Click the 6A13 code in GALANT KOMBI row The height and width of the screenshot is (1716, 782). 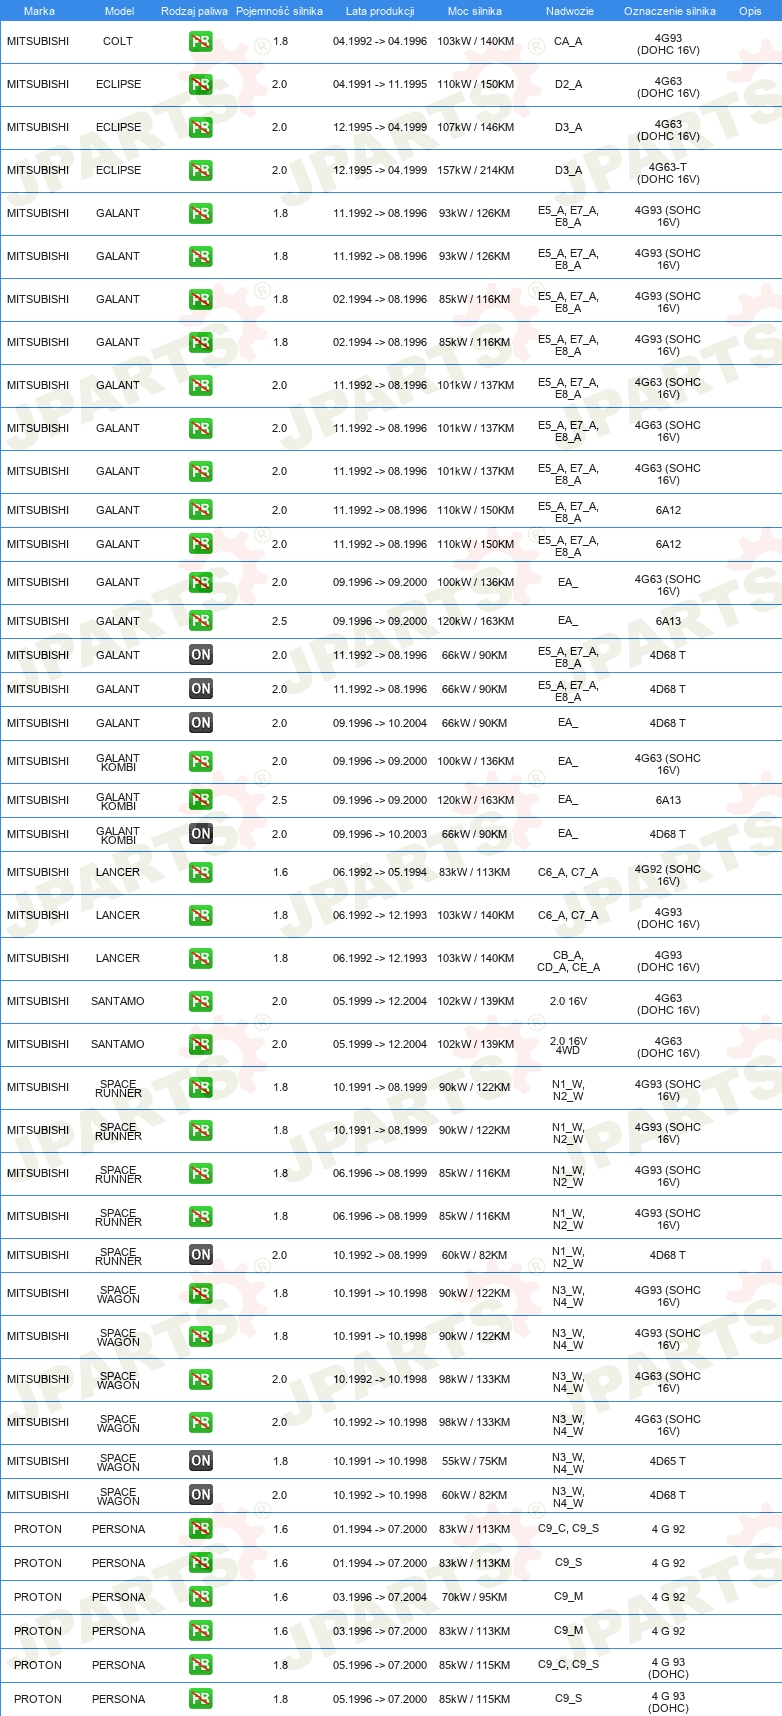pos(668,800)
